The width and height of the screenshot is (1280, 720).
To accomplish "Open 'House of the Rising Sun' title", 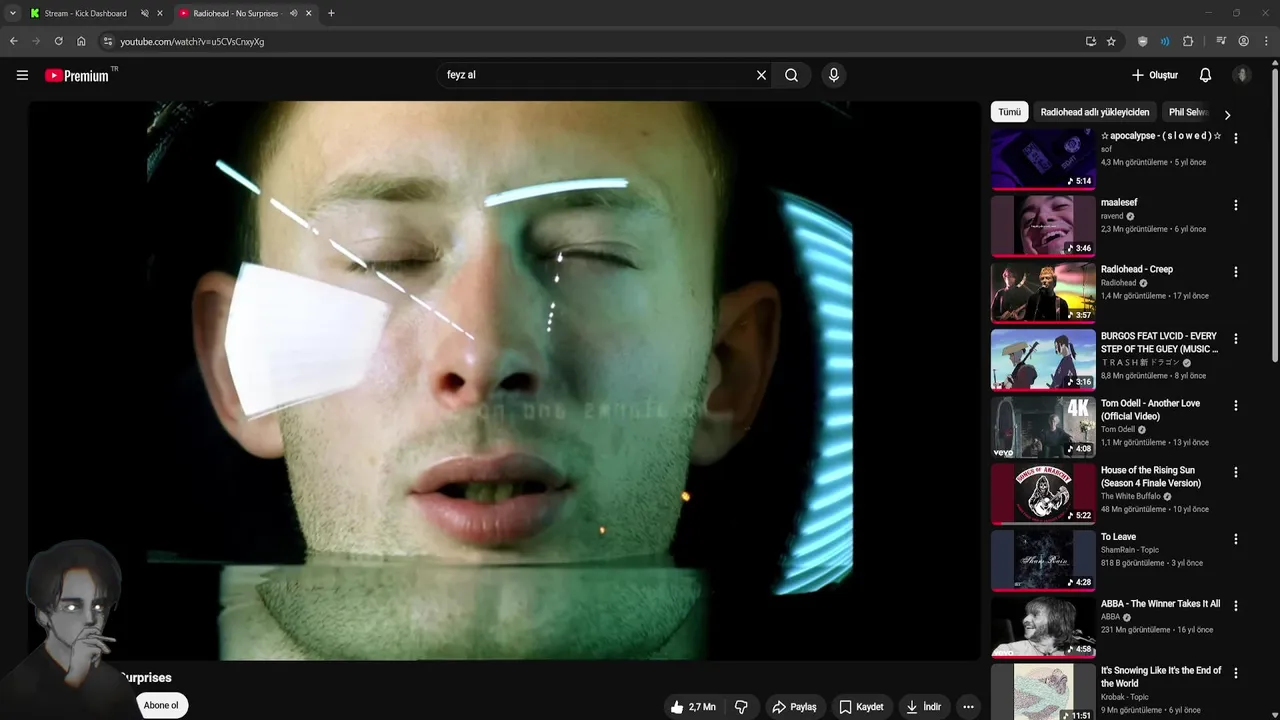I will point(1151,477).
